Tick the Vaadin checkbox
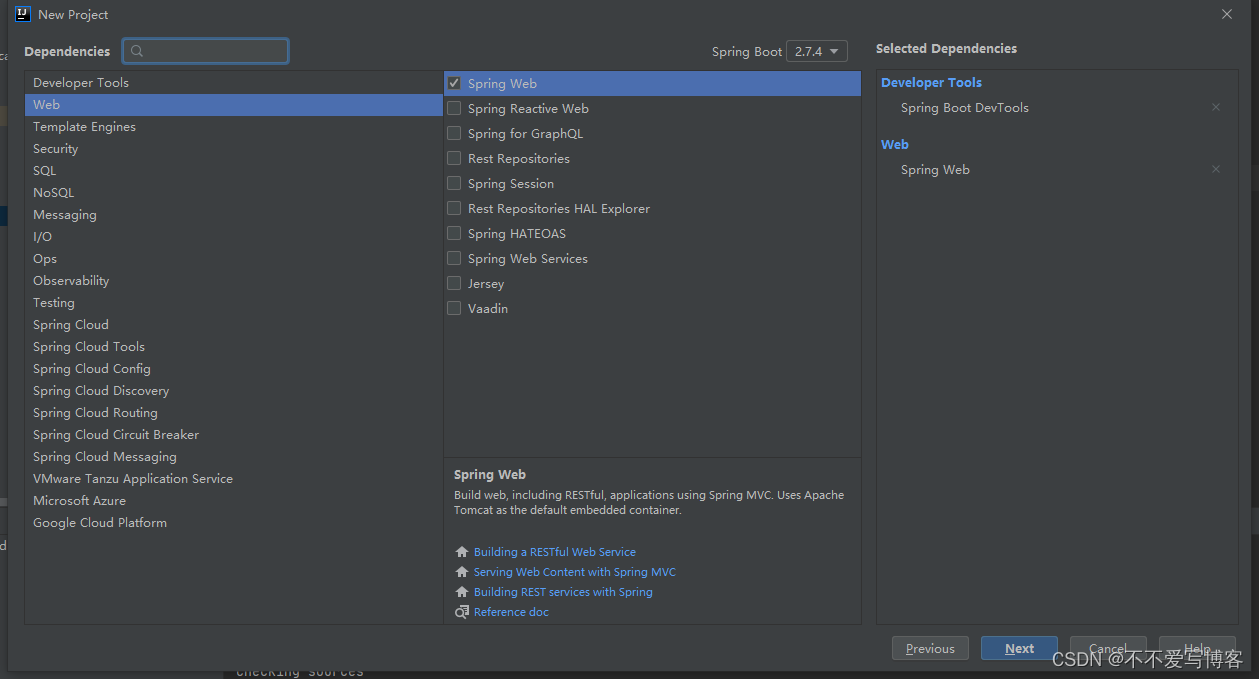Image resolution: width=1259 pixels, height=679 pixels. click(x=454, y=308)
